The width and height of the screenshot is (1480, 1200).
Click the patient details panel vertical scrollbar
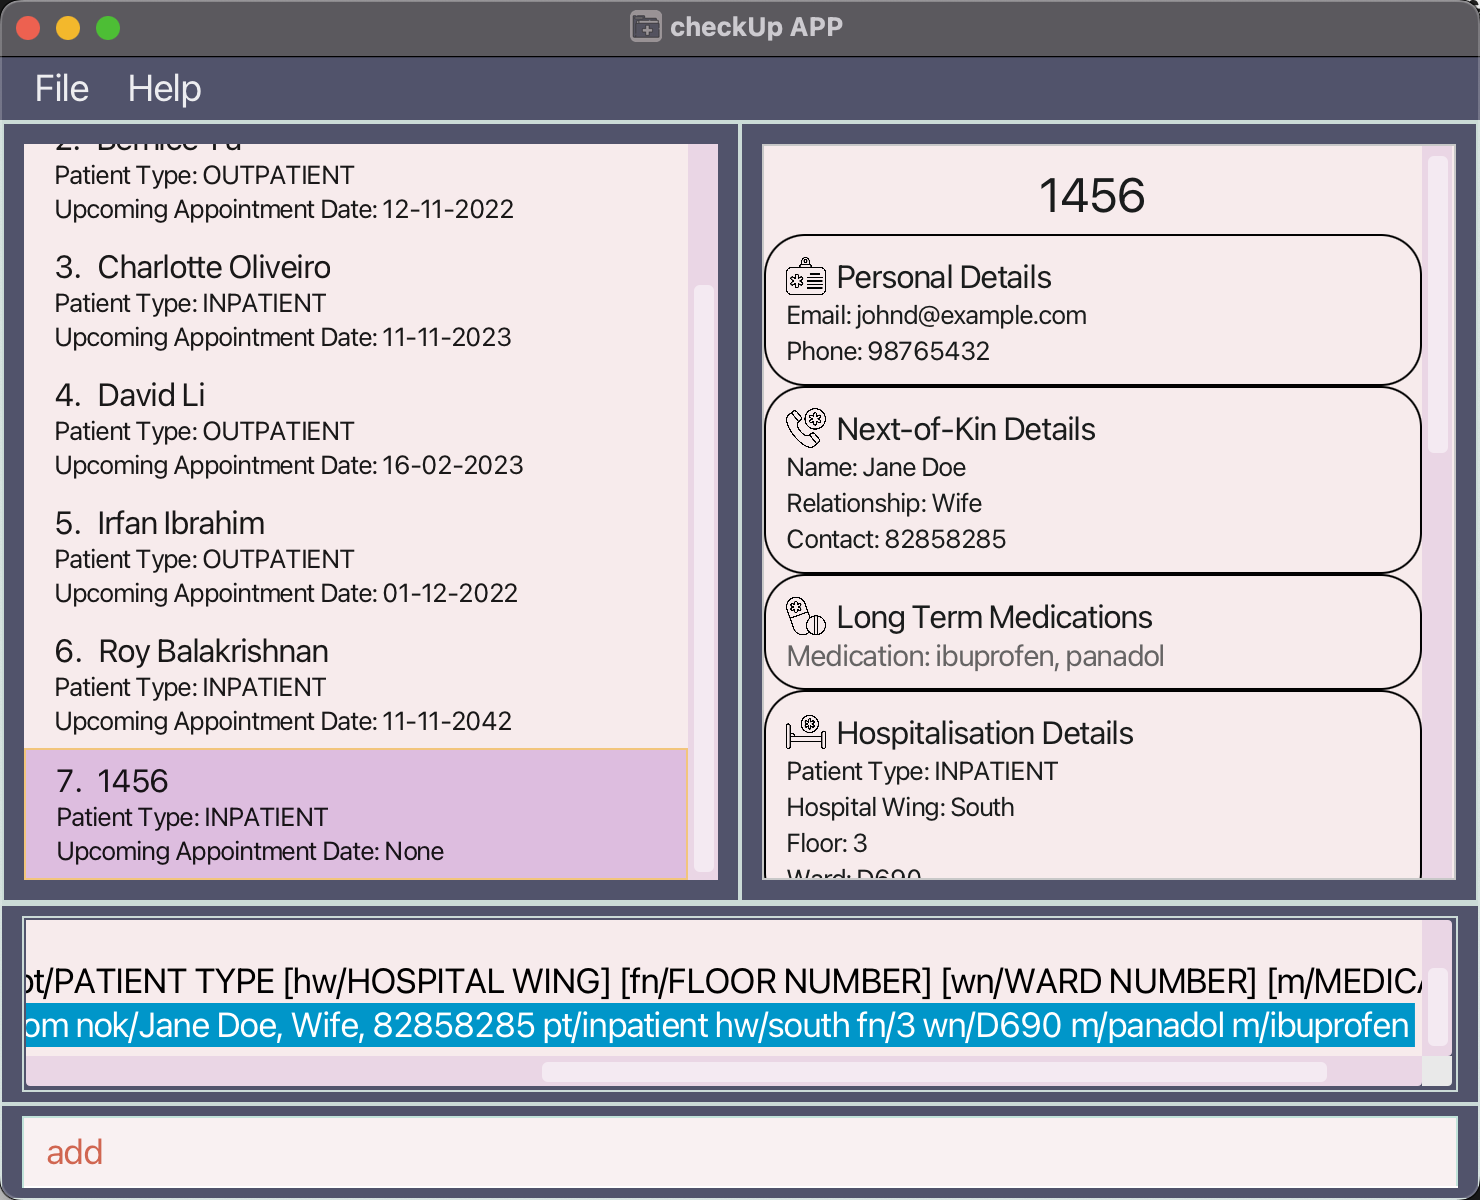[1438, 304]
